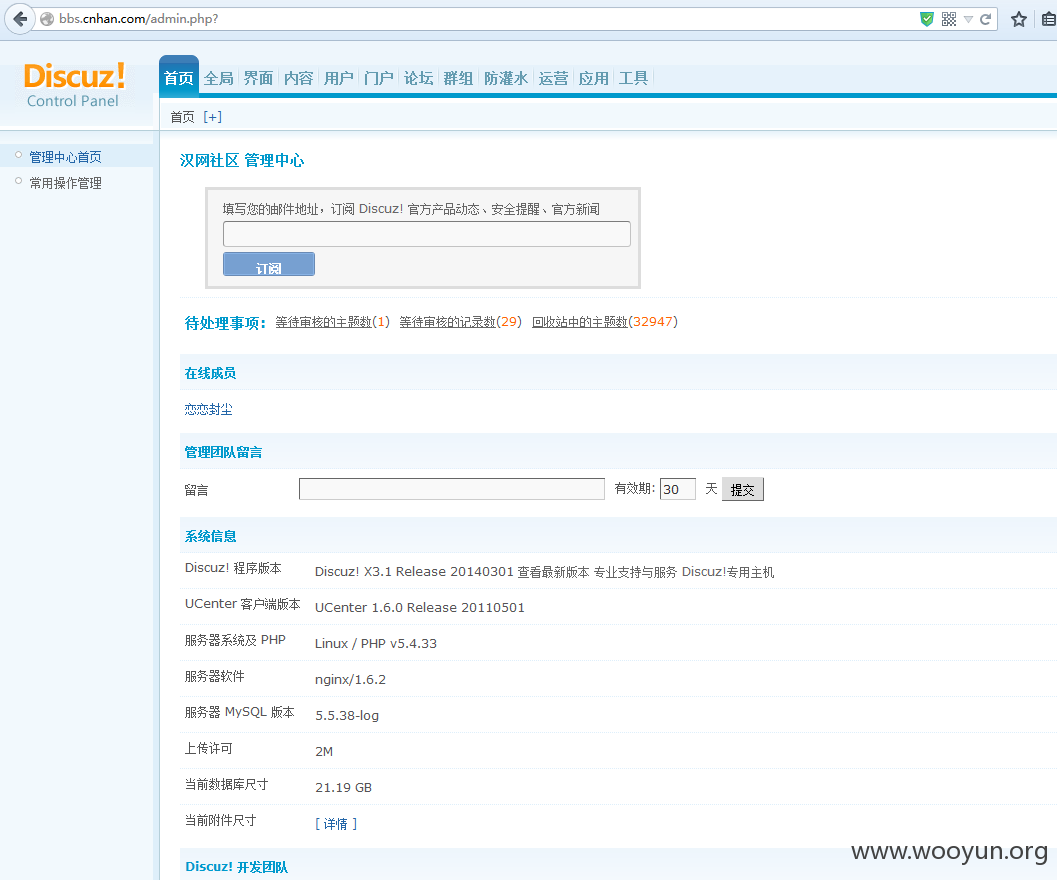Click the Discuz! Control Panel logo
The image size is (1057, 880).
click(73, 86)
